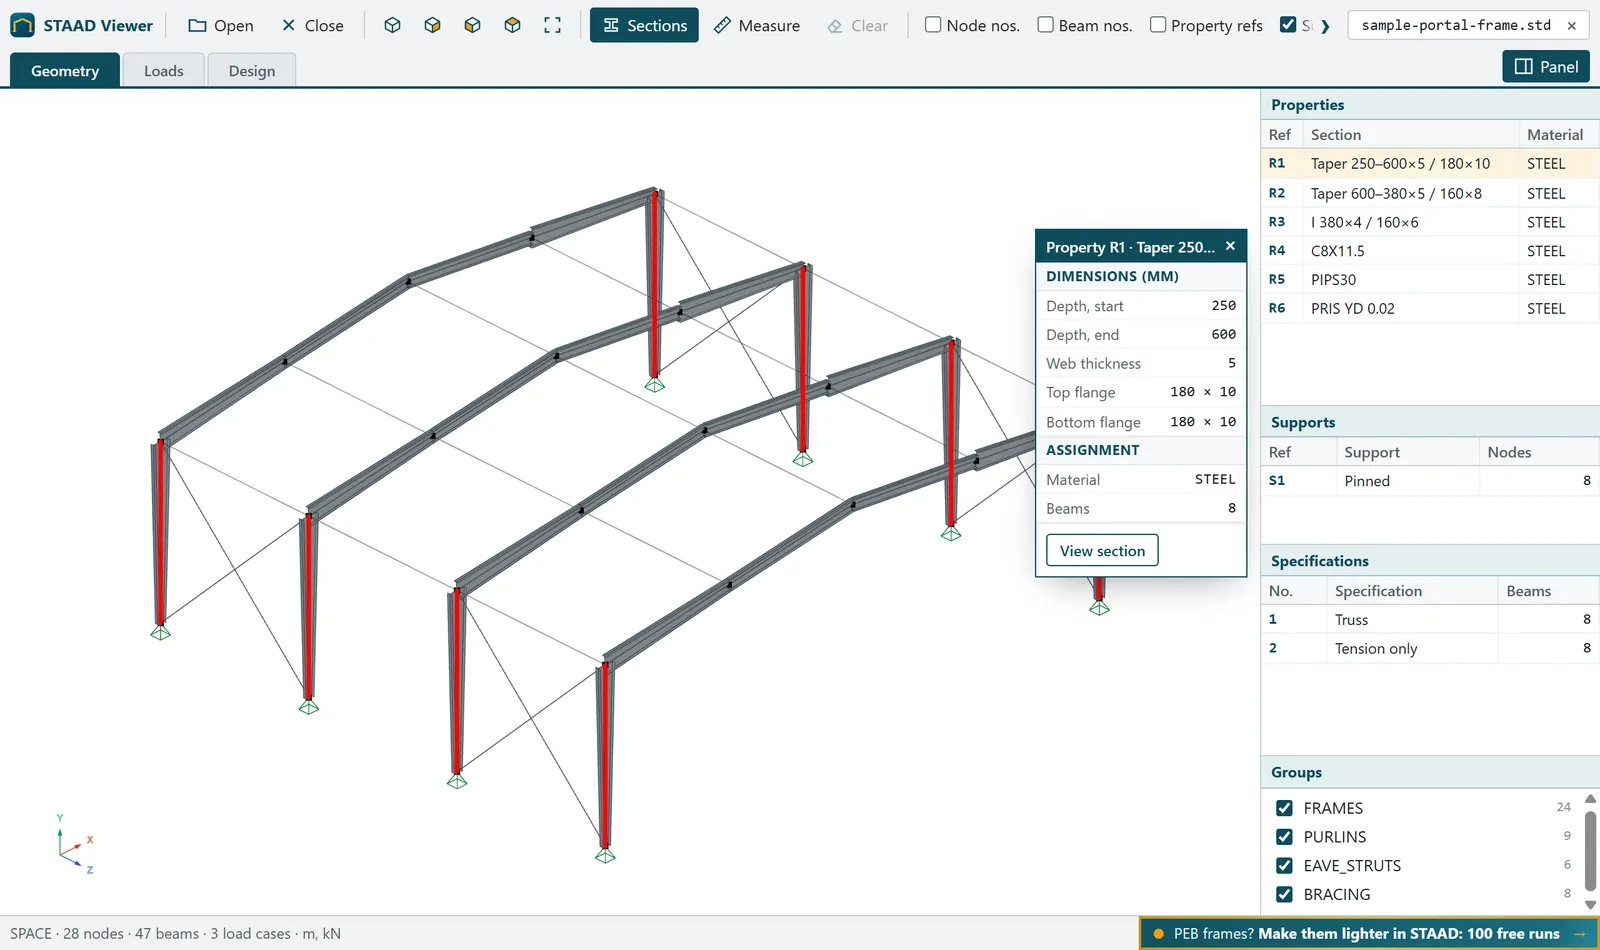The image size is (1600, 950).
Task: Open a file with the Open button
Action: tap(221, 25)
